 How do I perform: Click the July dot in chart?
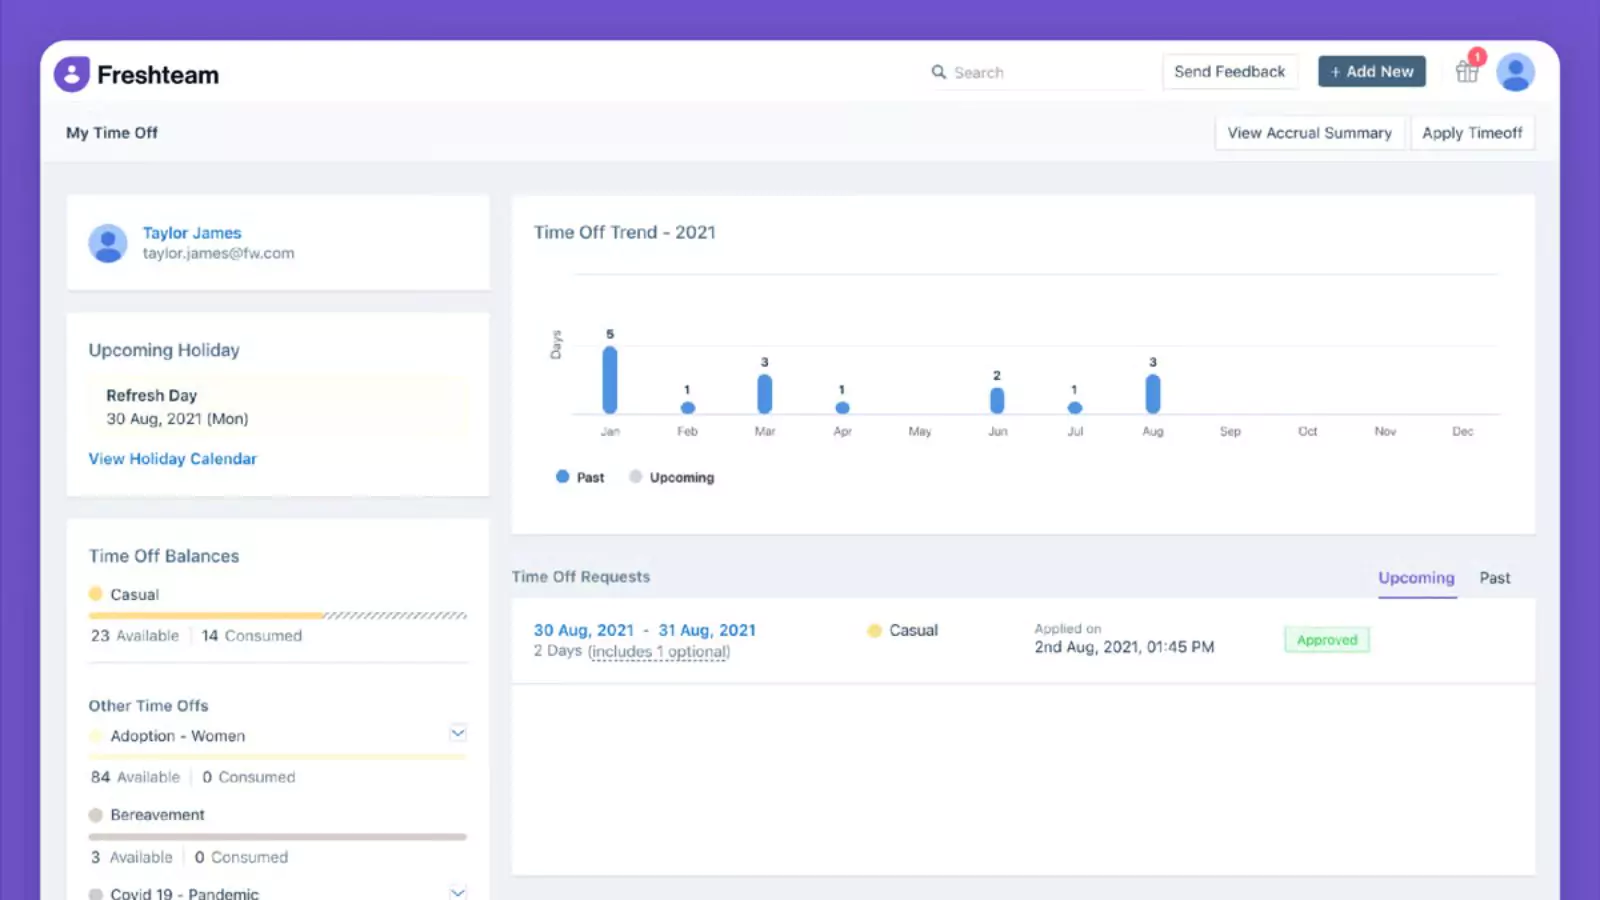(x=1075, y=408)
